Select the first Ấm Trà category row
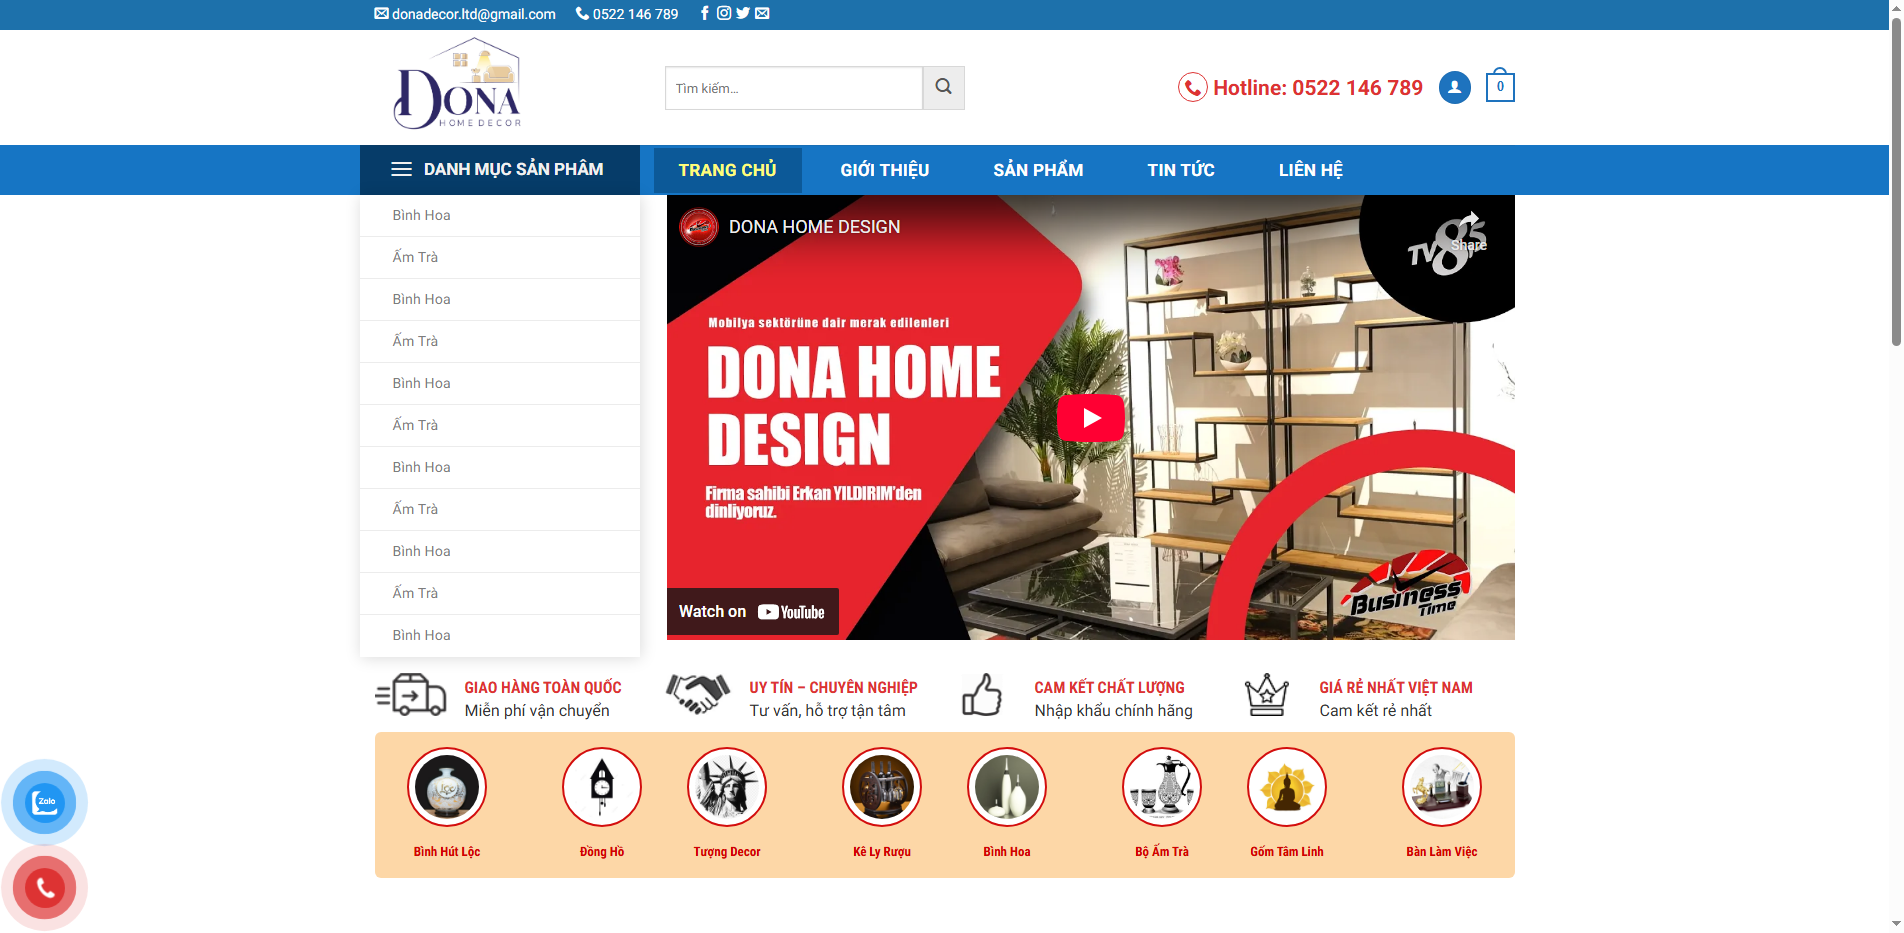 (500, 257)
